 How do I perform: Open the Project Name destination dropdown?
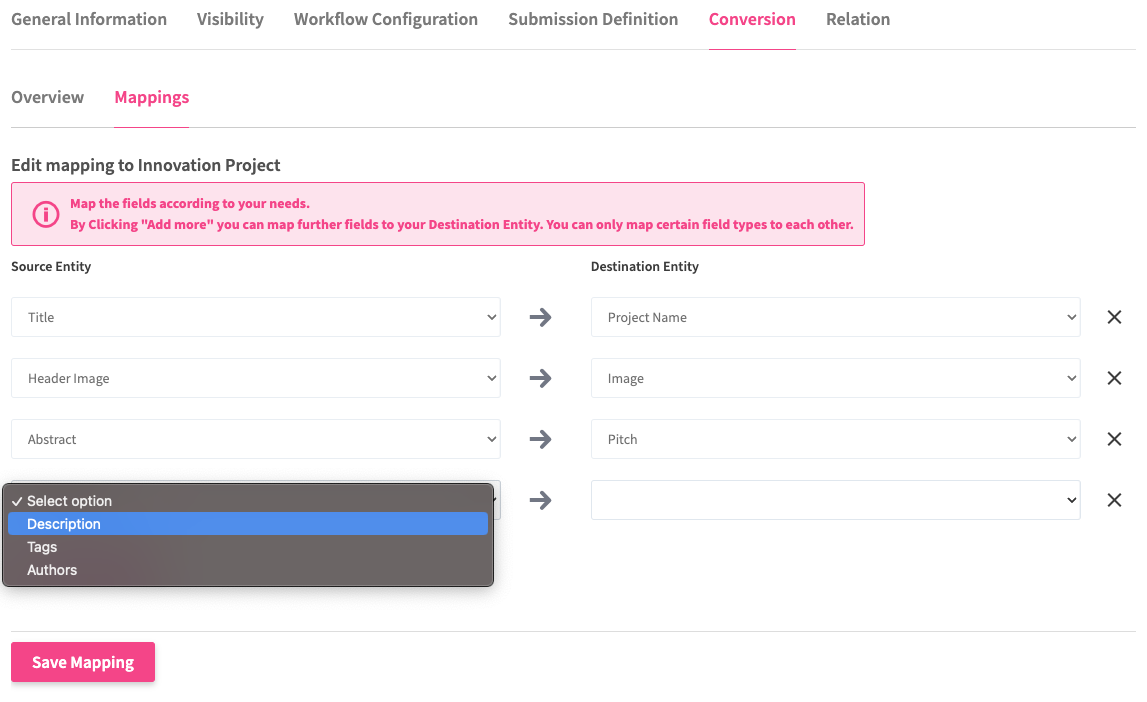point(835,317)
